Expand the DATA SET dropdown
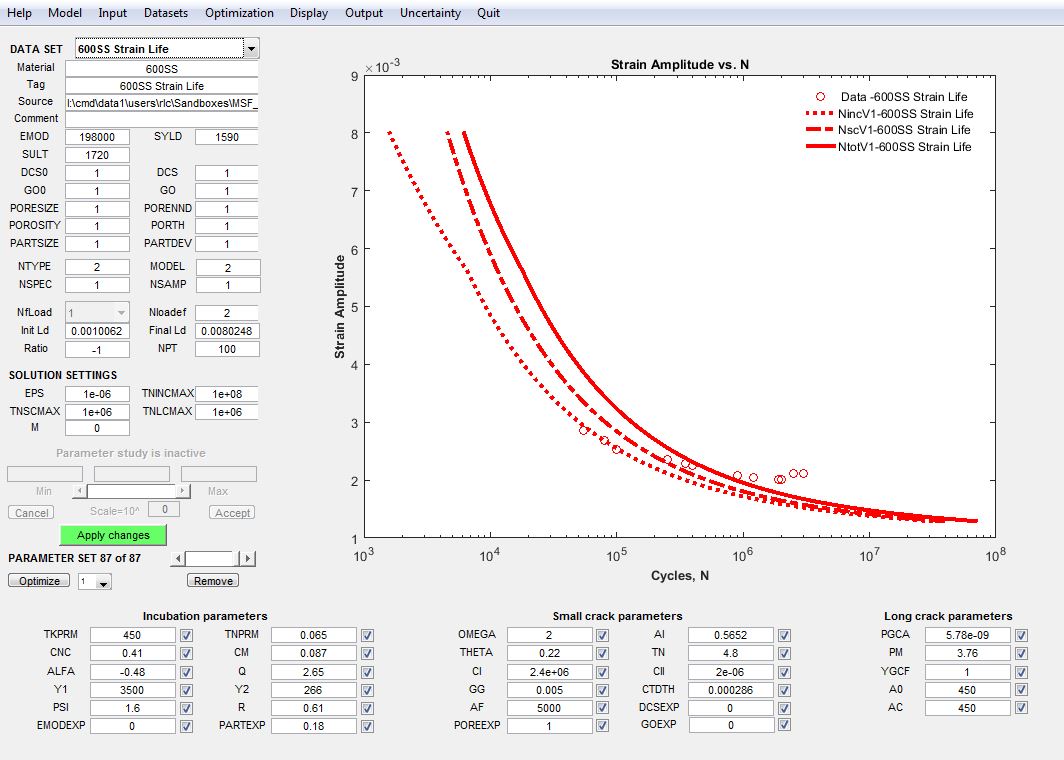This screenshot has width=1064, height=760. (x=251, y=49)
